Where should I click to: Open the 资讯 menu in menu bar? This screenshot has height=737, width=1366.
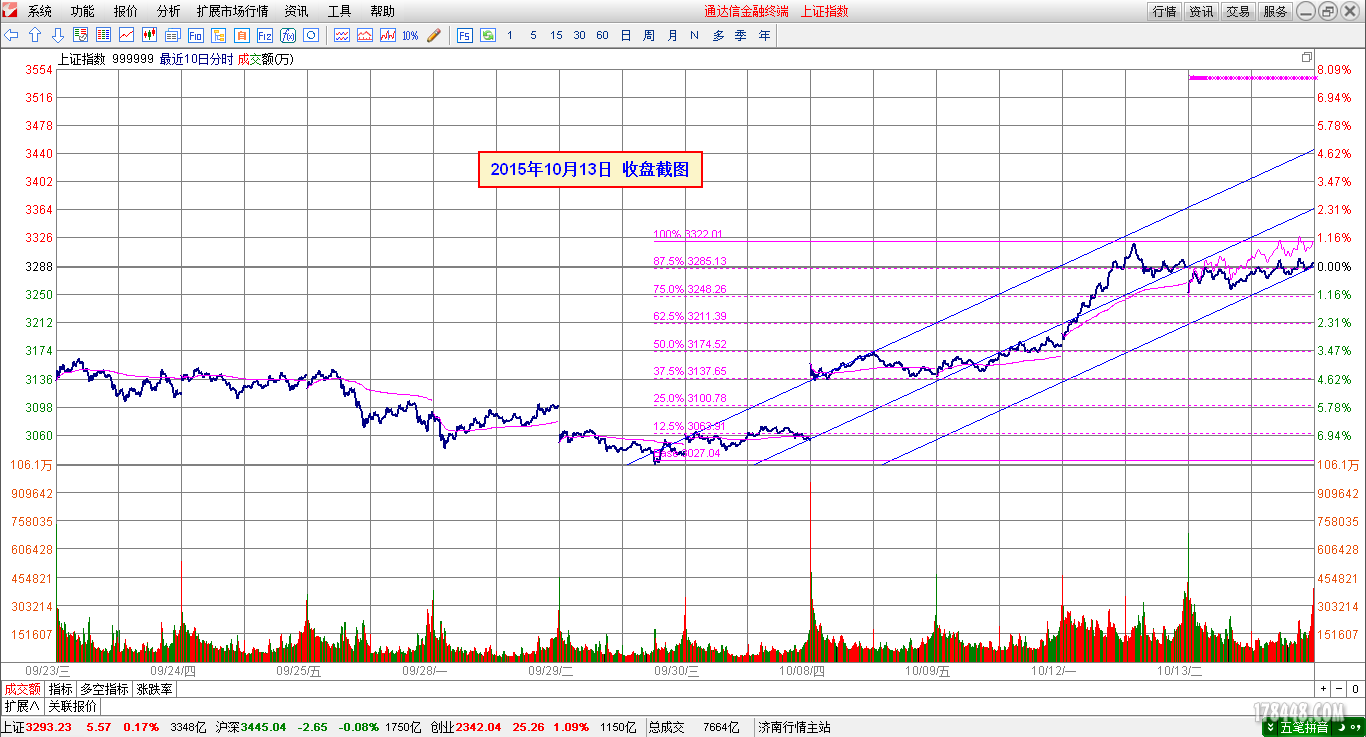pos(296,11)
